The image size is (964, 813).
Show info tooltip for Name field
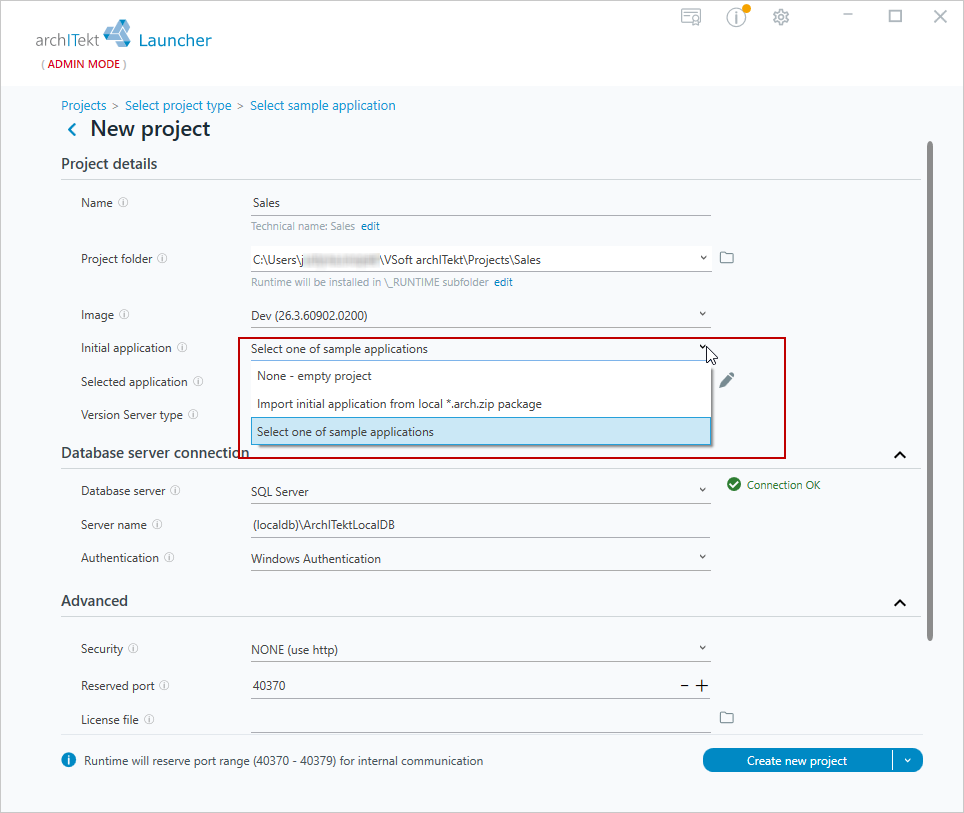pyautogui.click(x=123, y=202)
